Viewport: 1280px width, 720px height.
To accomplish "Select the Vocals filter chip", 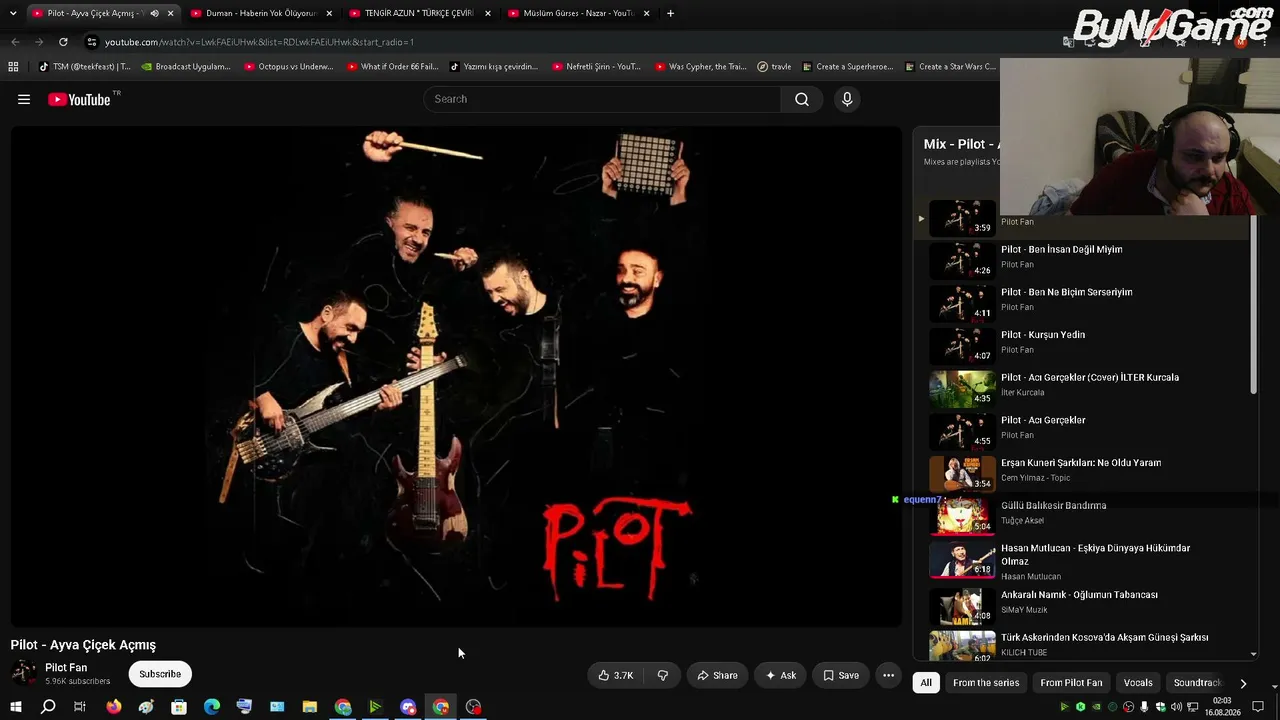I will pyautogui.click(x=1138, y=683).
